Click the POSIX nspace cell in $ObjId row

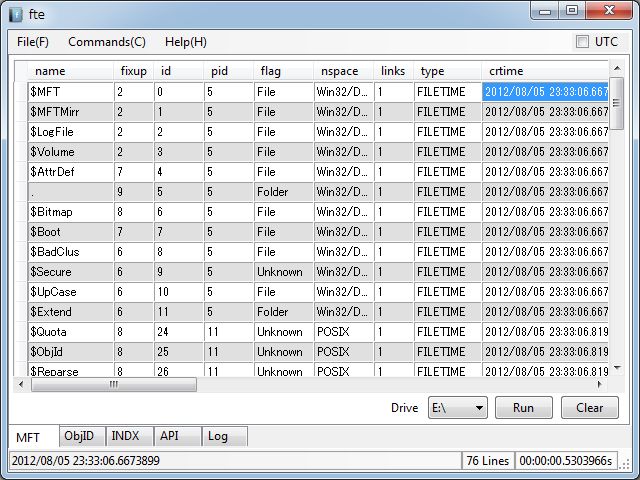(344, 351)
